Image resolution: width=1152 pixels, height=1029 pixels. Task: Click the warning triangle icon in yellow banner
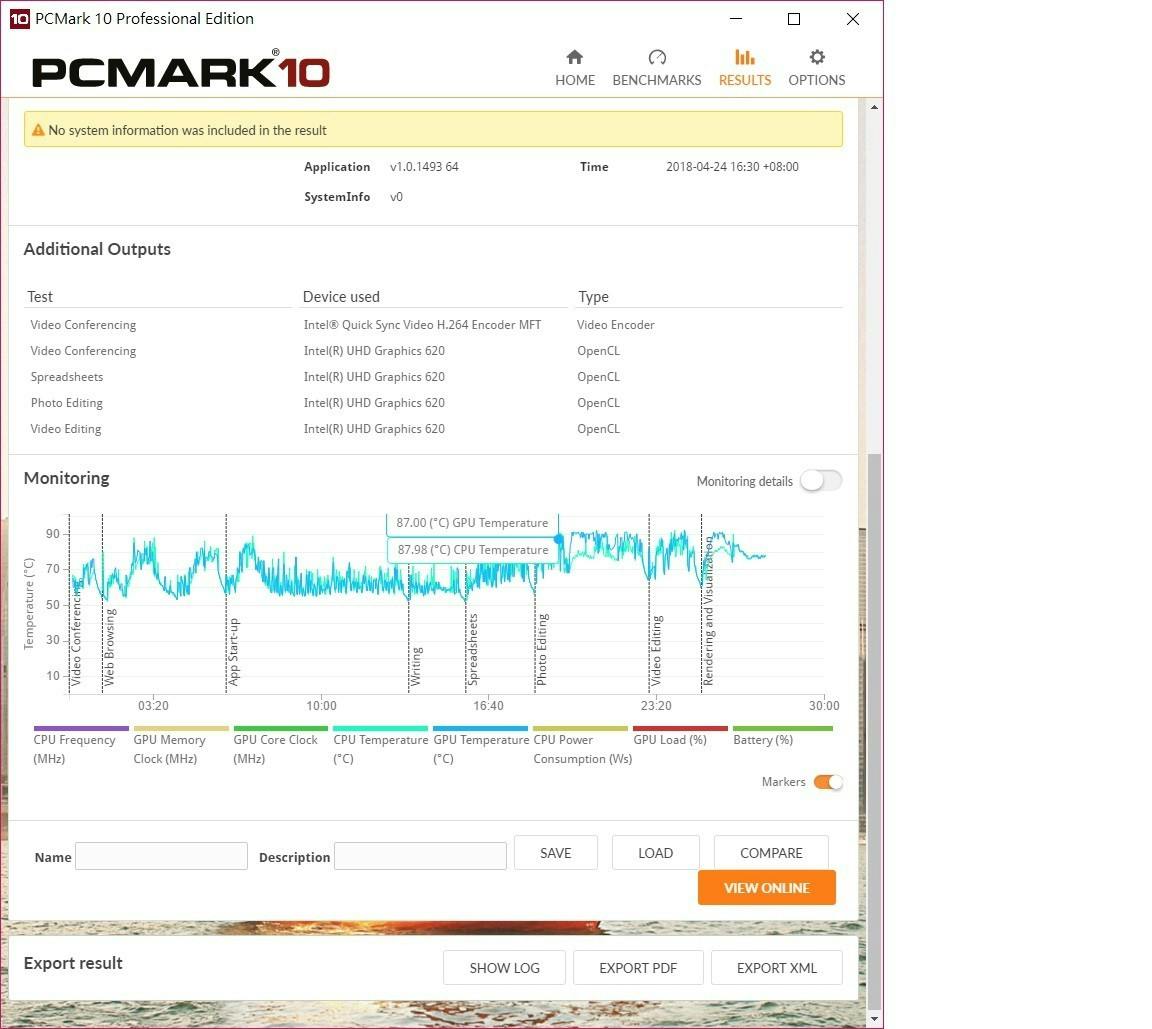point(38,130)
